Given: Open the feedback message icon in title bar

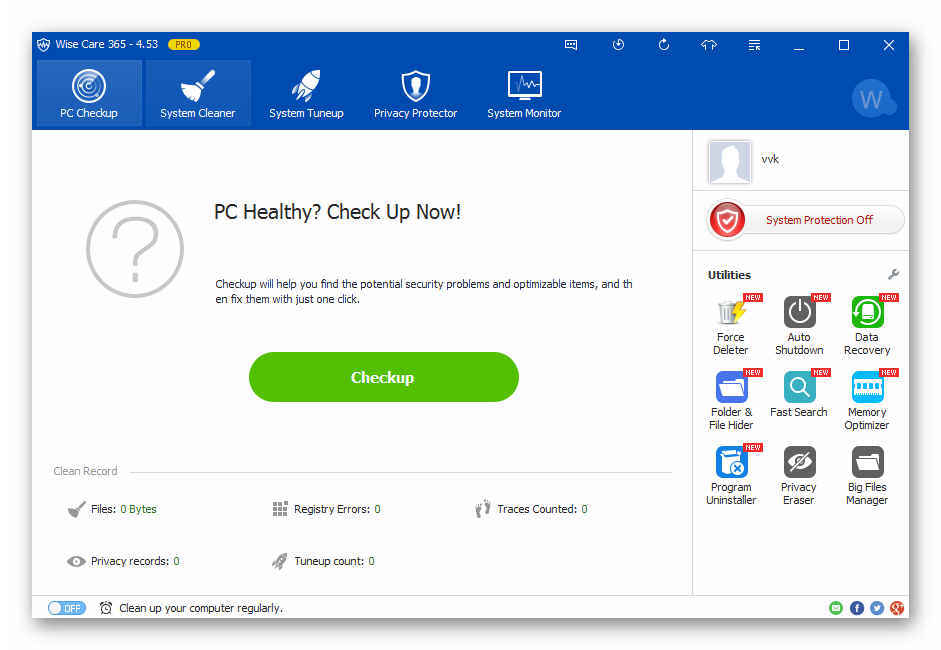Looking at the screenshot, I should click(x=571, y=45).
